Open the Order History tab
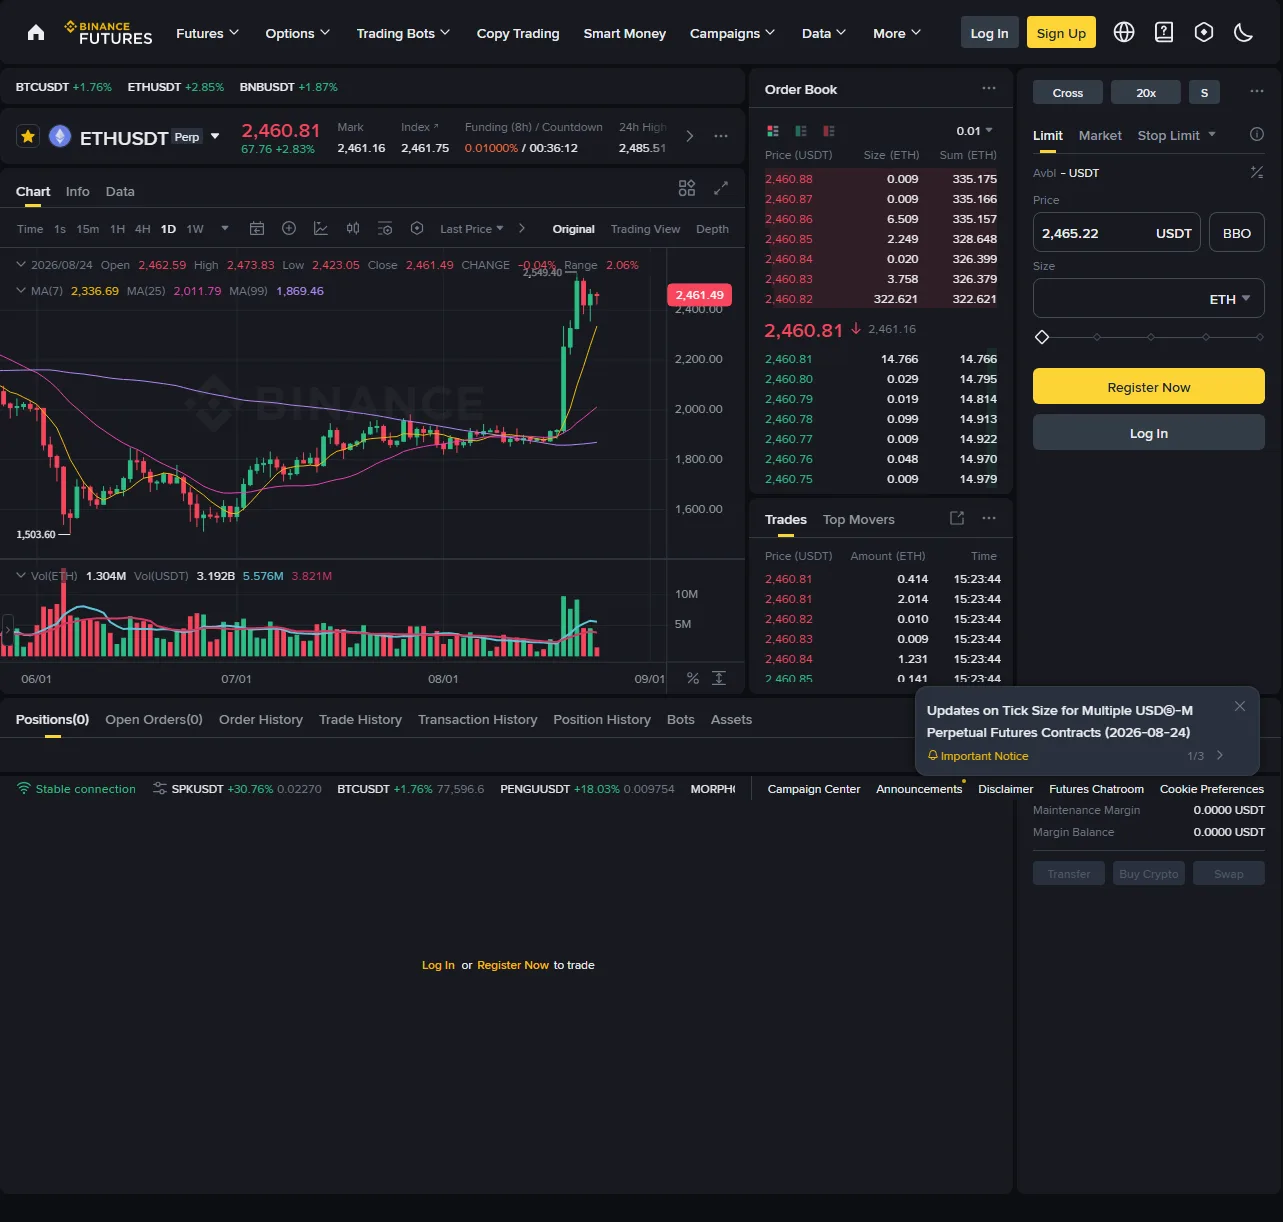 [261, 719]
